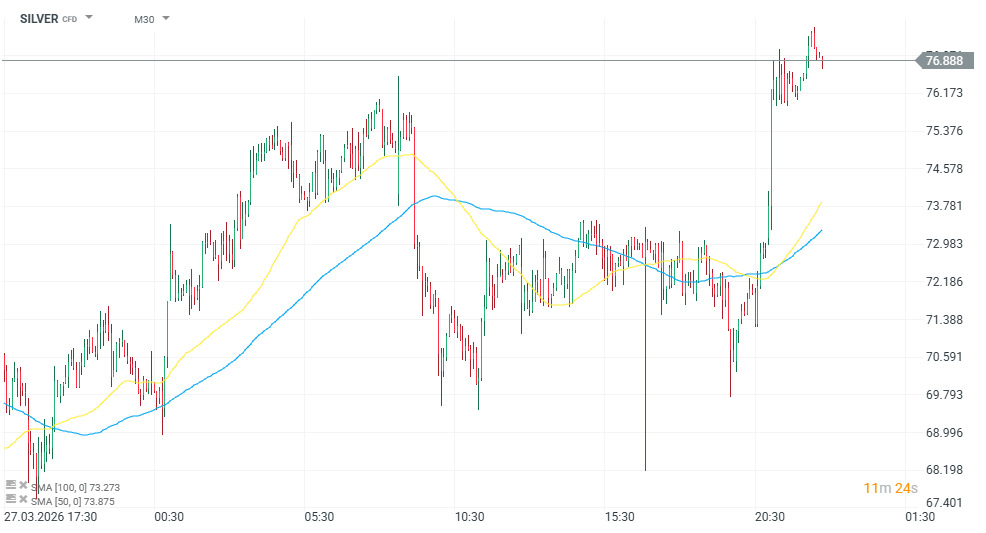Click the 05:30 time axis label
986x533 pixels.
(x=319, y=517)
